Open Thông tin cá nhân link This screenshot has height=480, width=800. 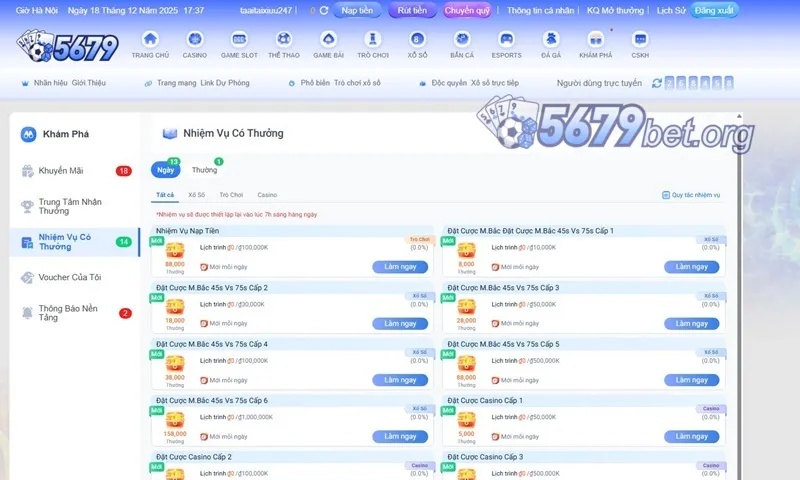coord(540,10)
